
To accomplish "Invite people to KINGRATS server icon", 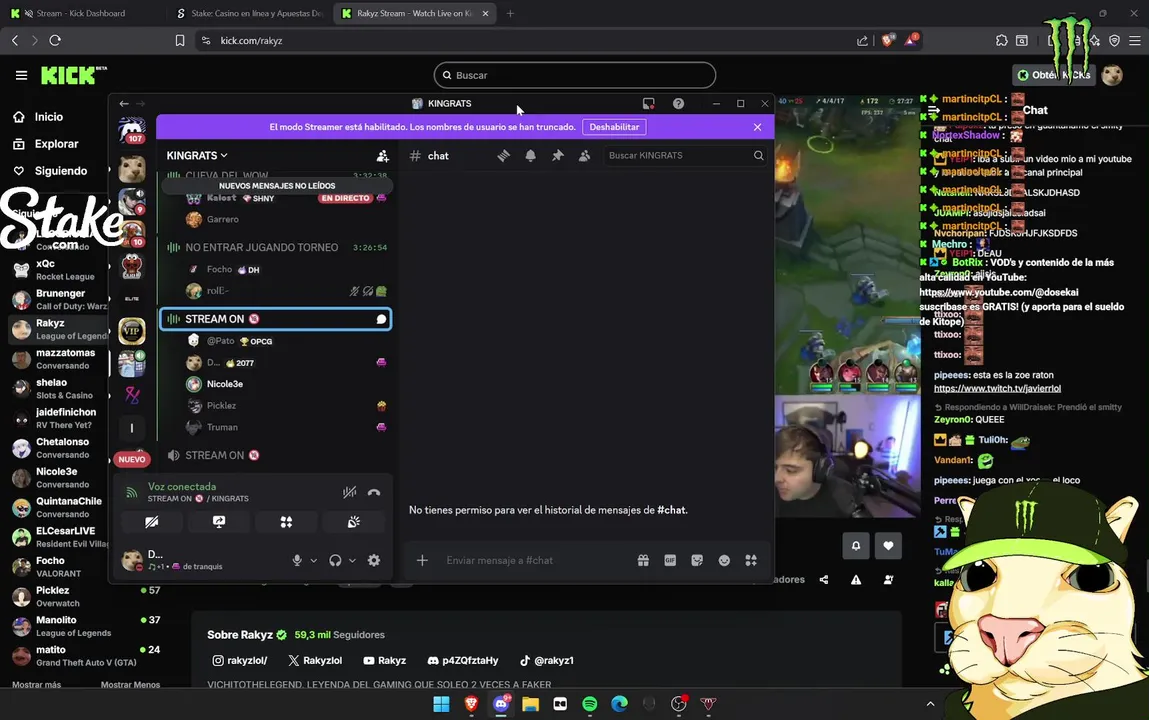I will 383,155.
